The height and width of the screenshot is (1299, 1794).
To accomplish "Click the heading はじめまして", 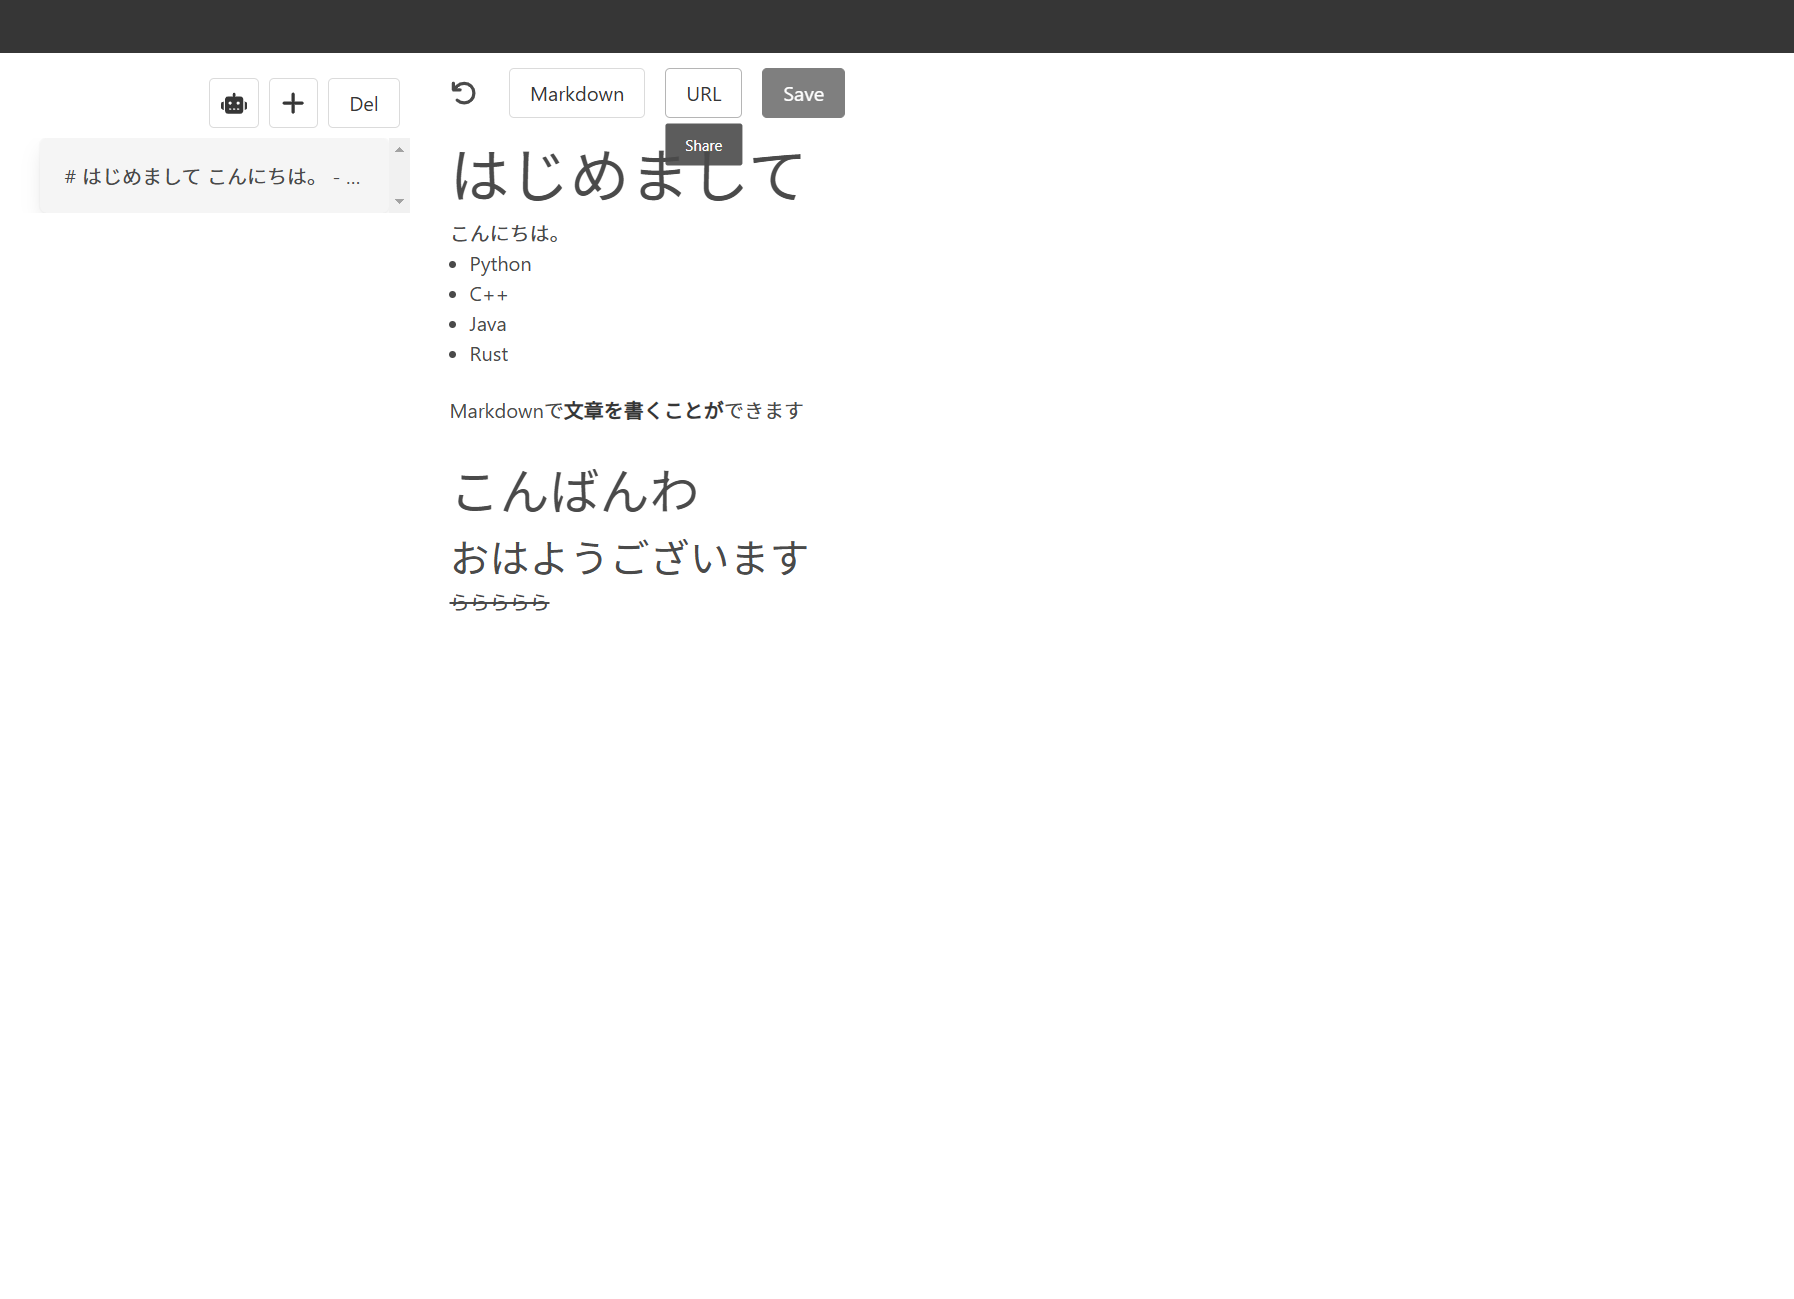I will click(x=627, y=175).
